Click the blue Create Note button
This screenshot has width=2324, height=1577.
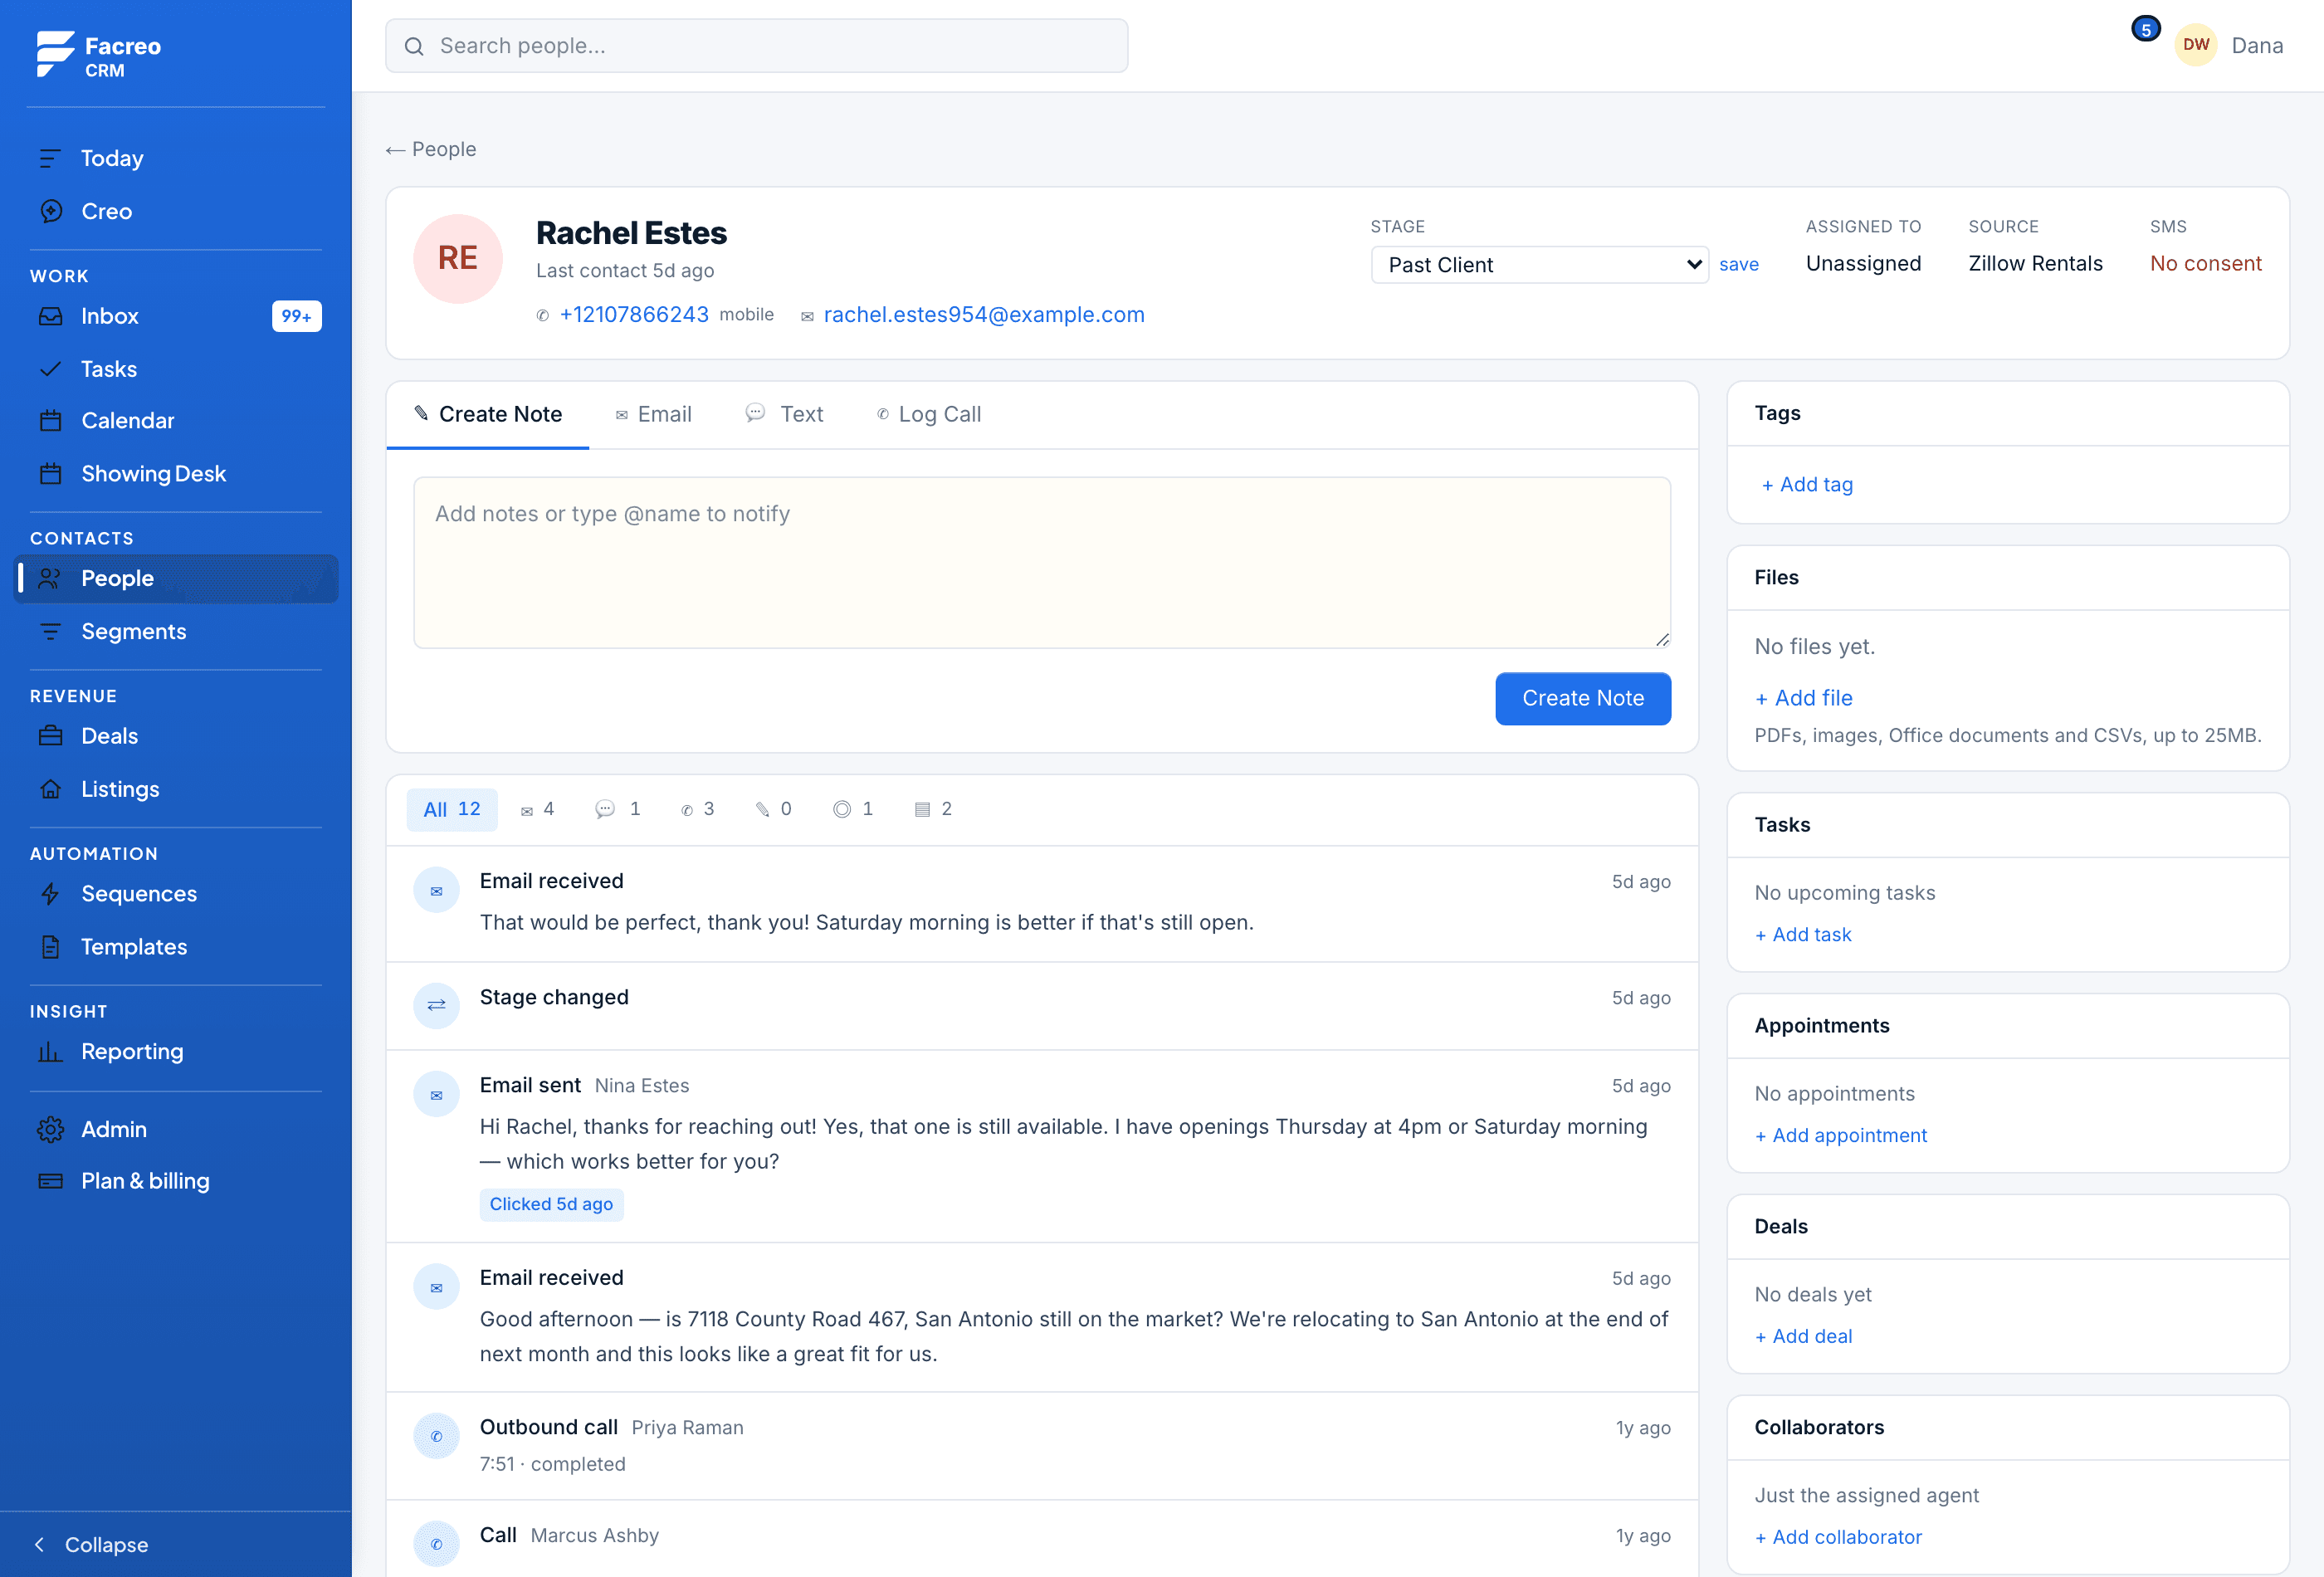pyautogui.click(x=1583, y=698)
